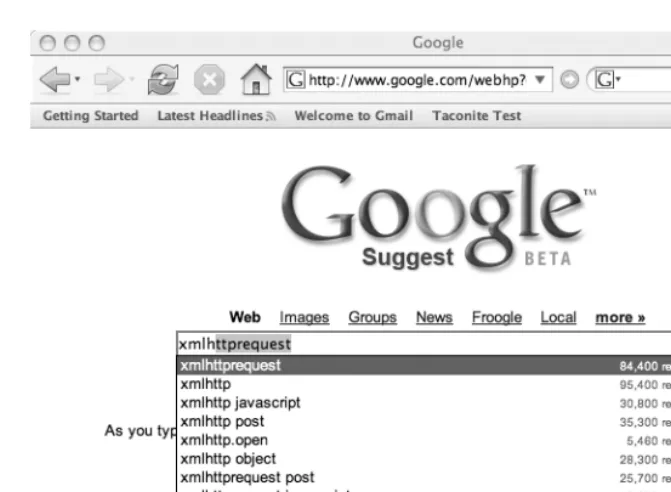This screenshot has width=671, height=492.
Task: Open the RSS feed icon next to Latest Headlines
Action: [x=270, y=116]
